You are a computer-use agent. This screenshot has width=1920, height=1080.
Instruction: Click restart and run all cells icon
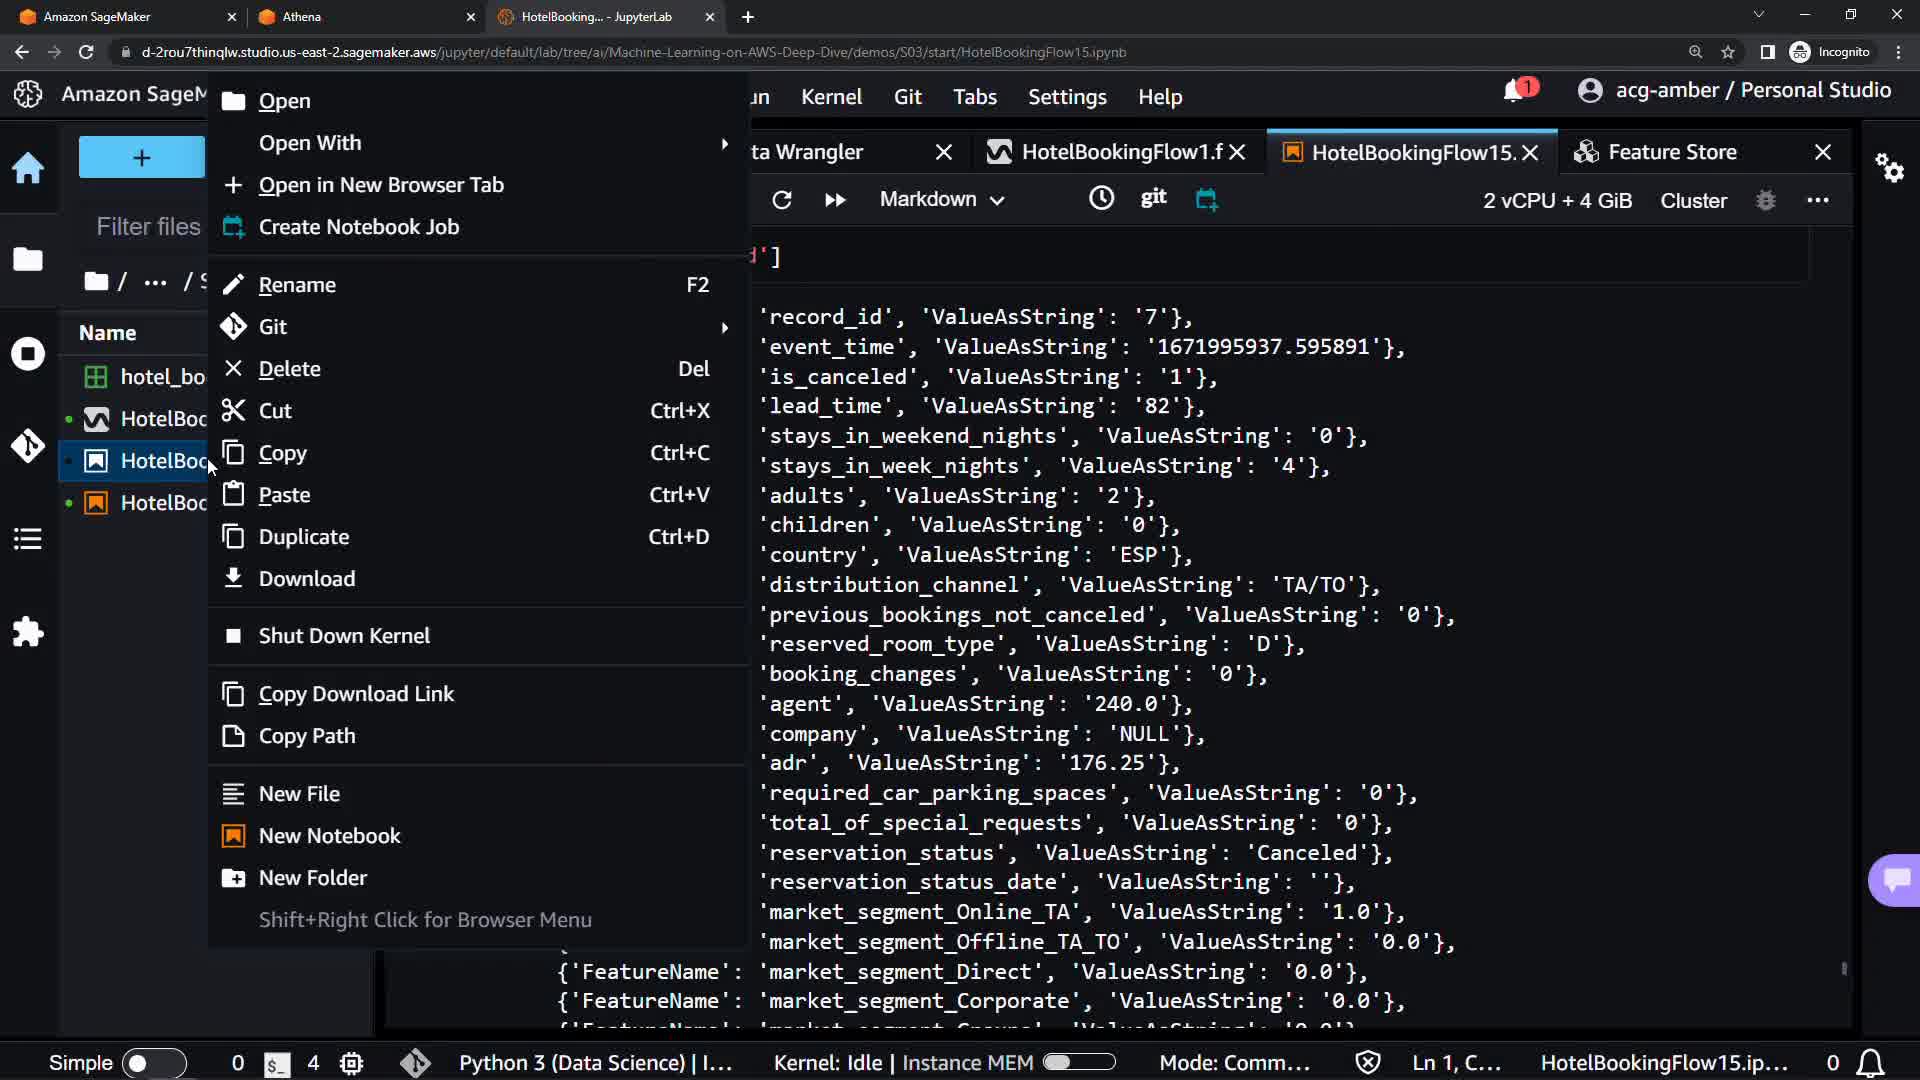pyautogui.click(x=835, y=200)
